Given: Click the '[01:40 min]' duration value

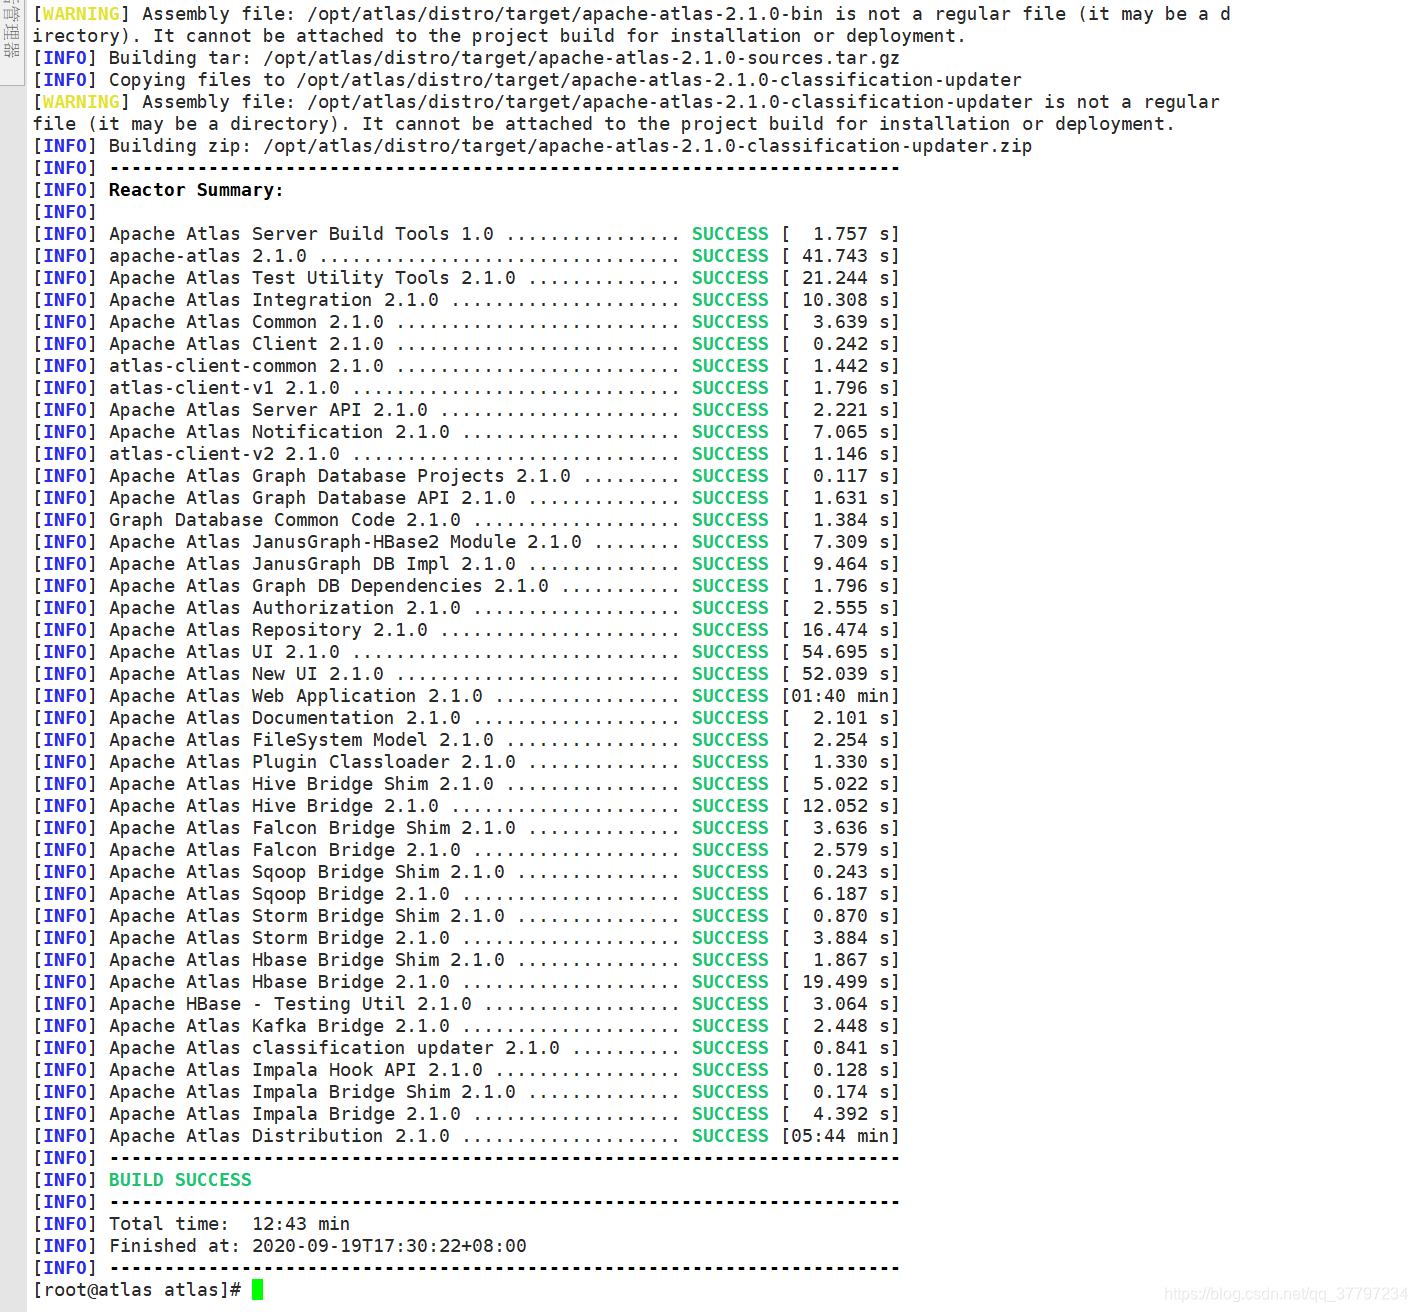Looking at the screenshot, I should click(x=840, y=696).
